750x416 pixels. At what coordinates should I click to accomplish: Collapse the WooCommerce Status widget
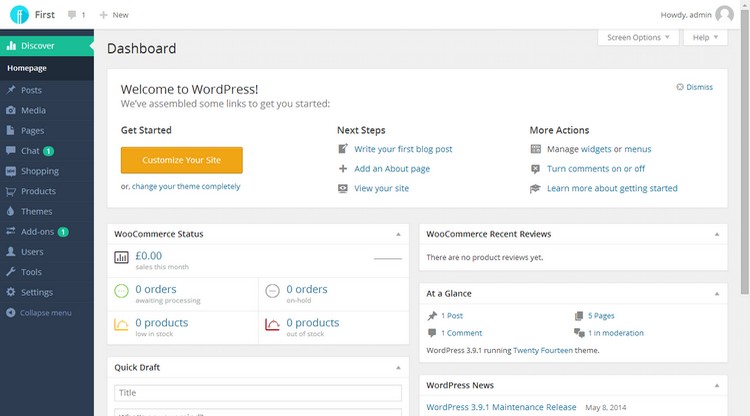click(398, 234)
